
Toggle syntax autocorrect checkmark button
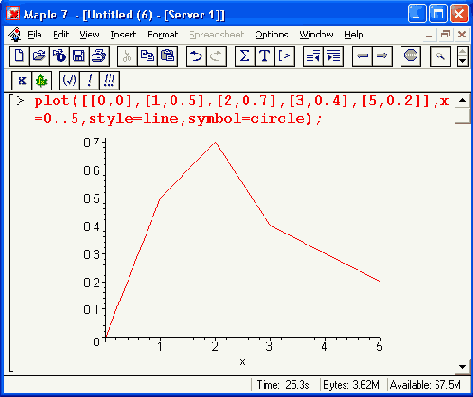coord(69,81)
